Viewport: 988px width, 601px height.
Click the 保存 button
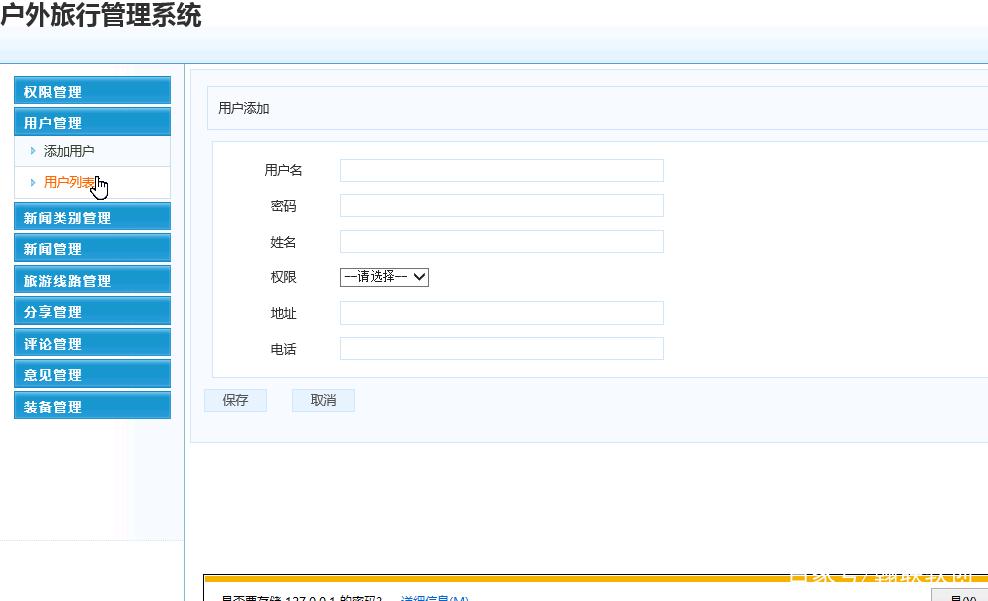[235, 400]
